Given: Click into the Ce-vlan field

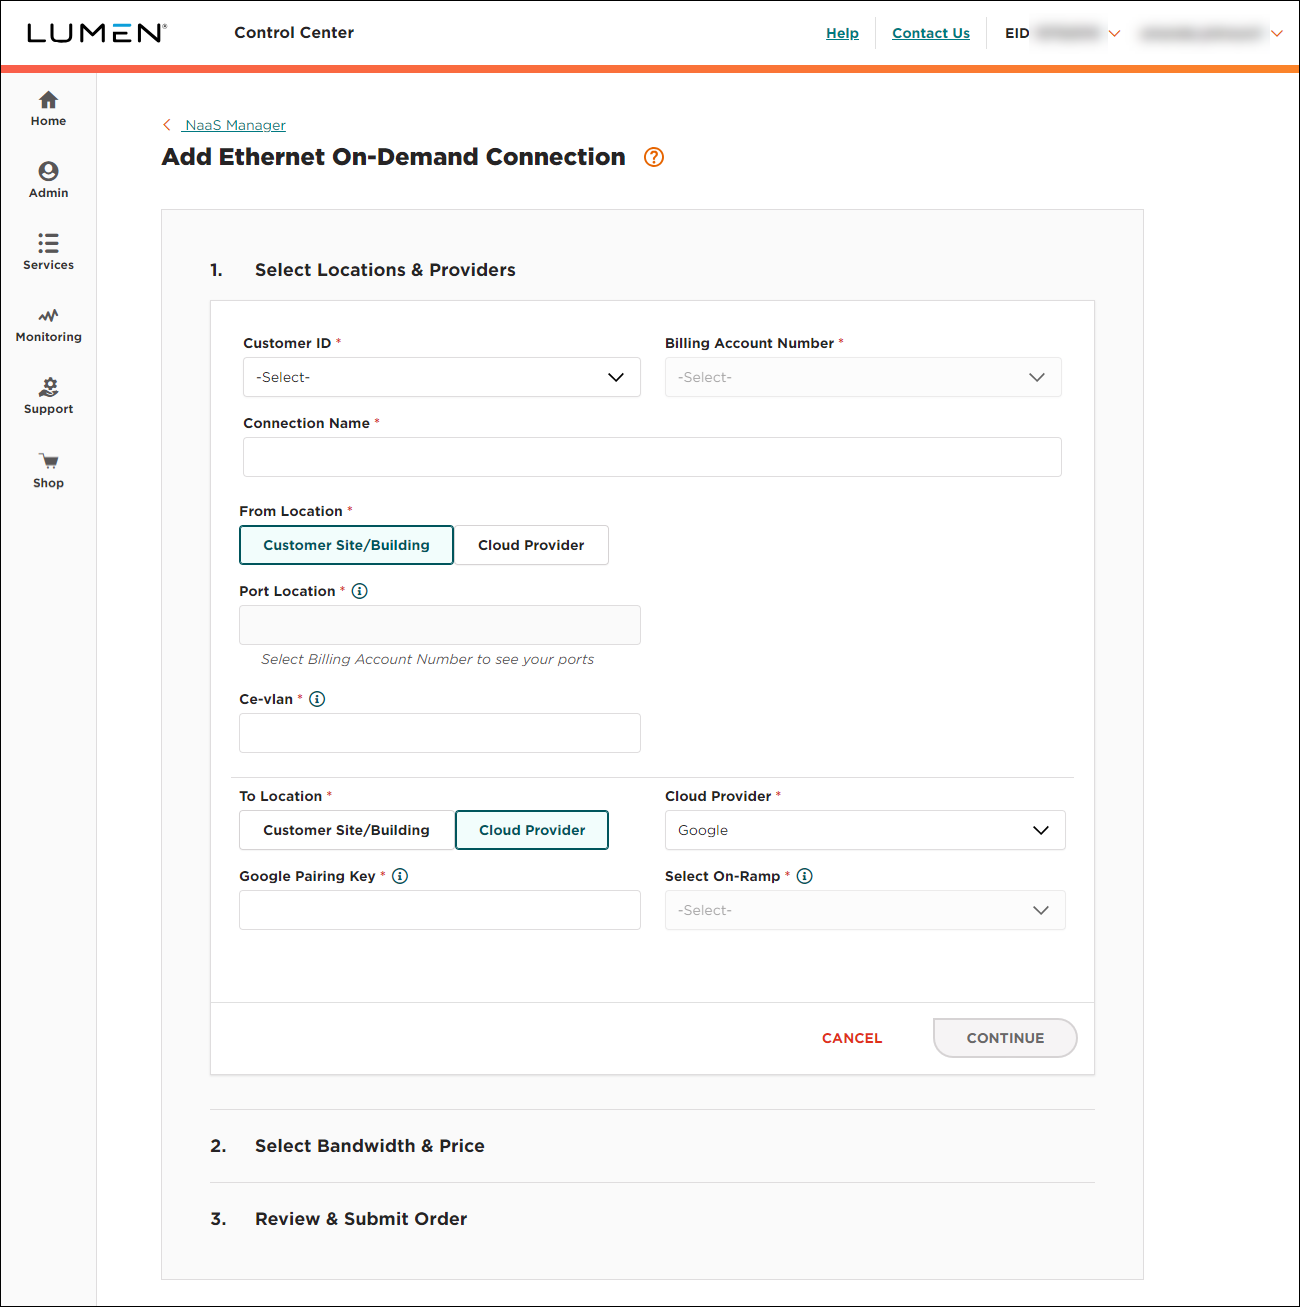Looking at the screenshot, I should click(440, 733).
